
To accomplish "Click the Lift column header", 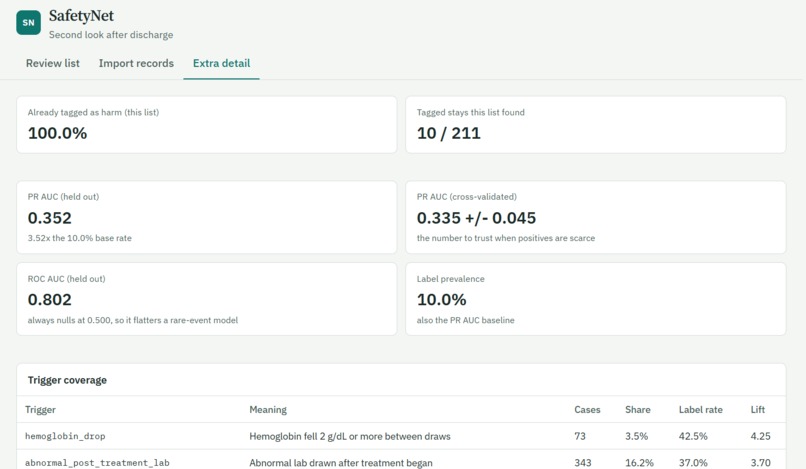I will coord(758,410).
